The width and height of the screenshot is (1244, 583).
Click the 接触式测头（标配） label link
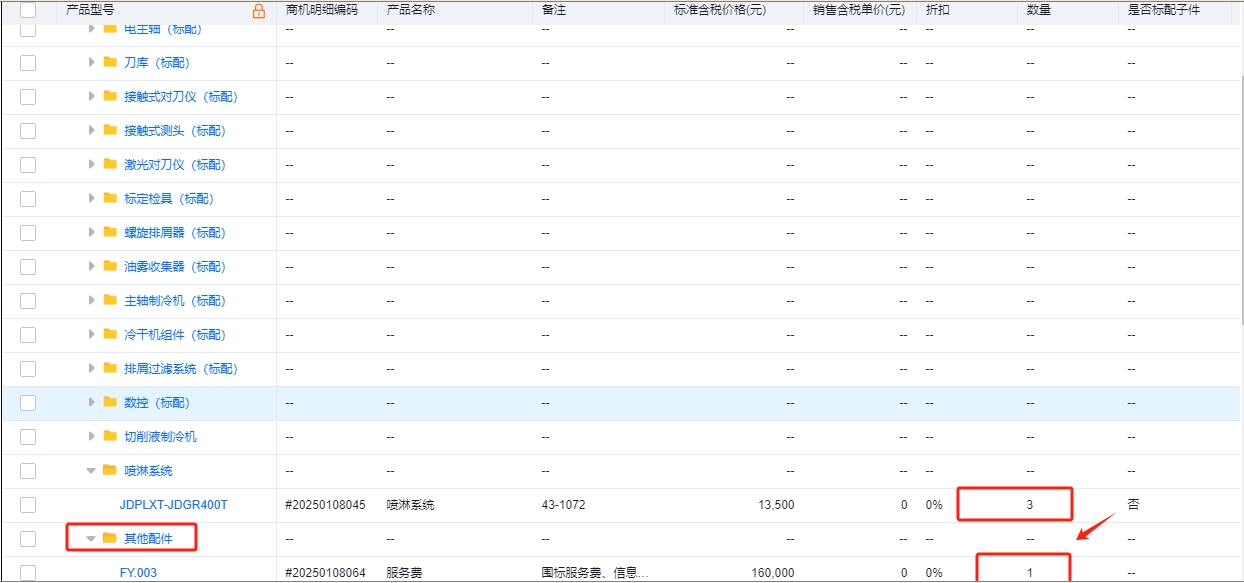[x=175, y=131]
